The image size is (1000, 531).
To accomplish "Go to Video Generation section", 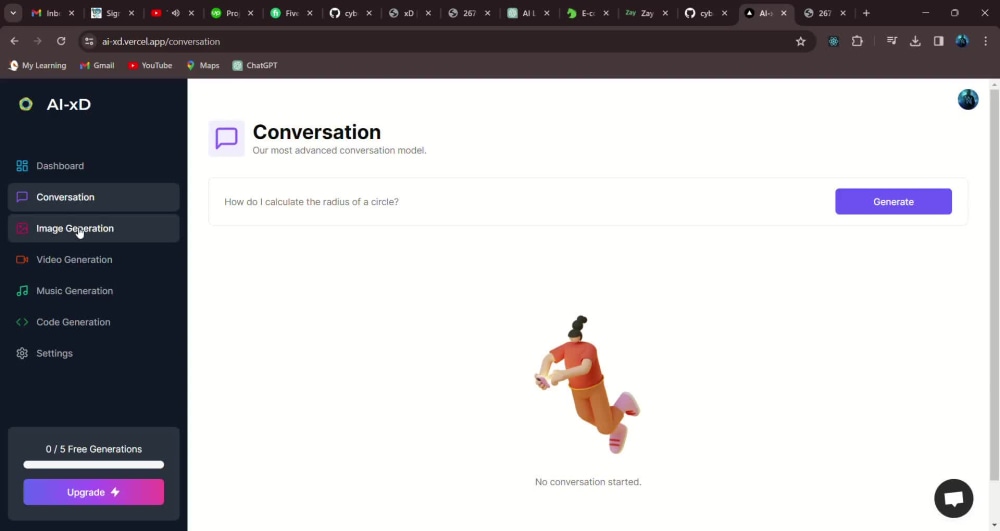I will 93,259.
